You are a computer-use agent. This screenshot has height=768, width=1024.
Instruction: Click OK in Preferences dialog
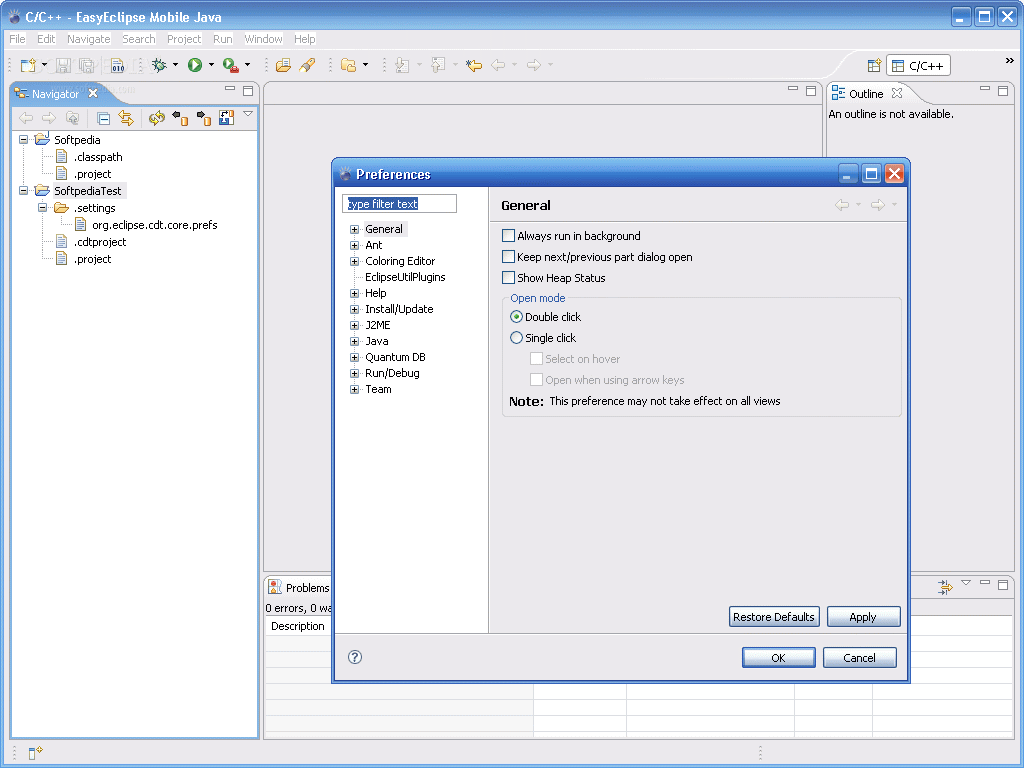pyautogui.click(x=778, y=658)
